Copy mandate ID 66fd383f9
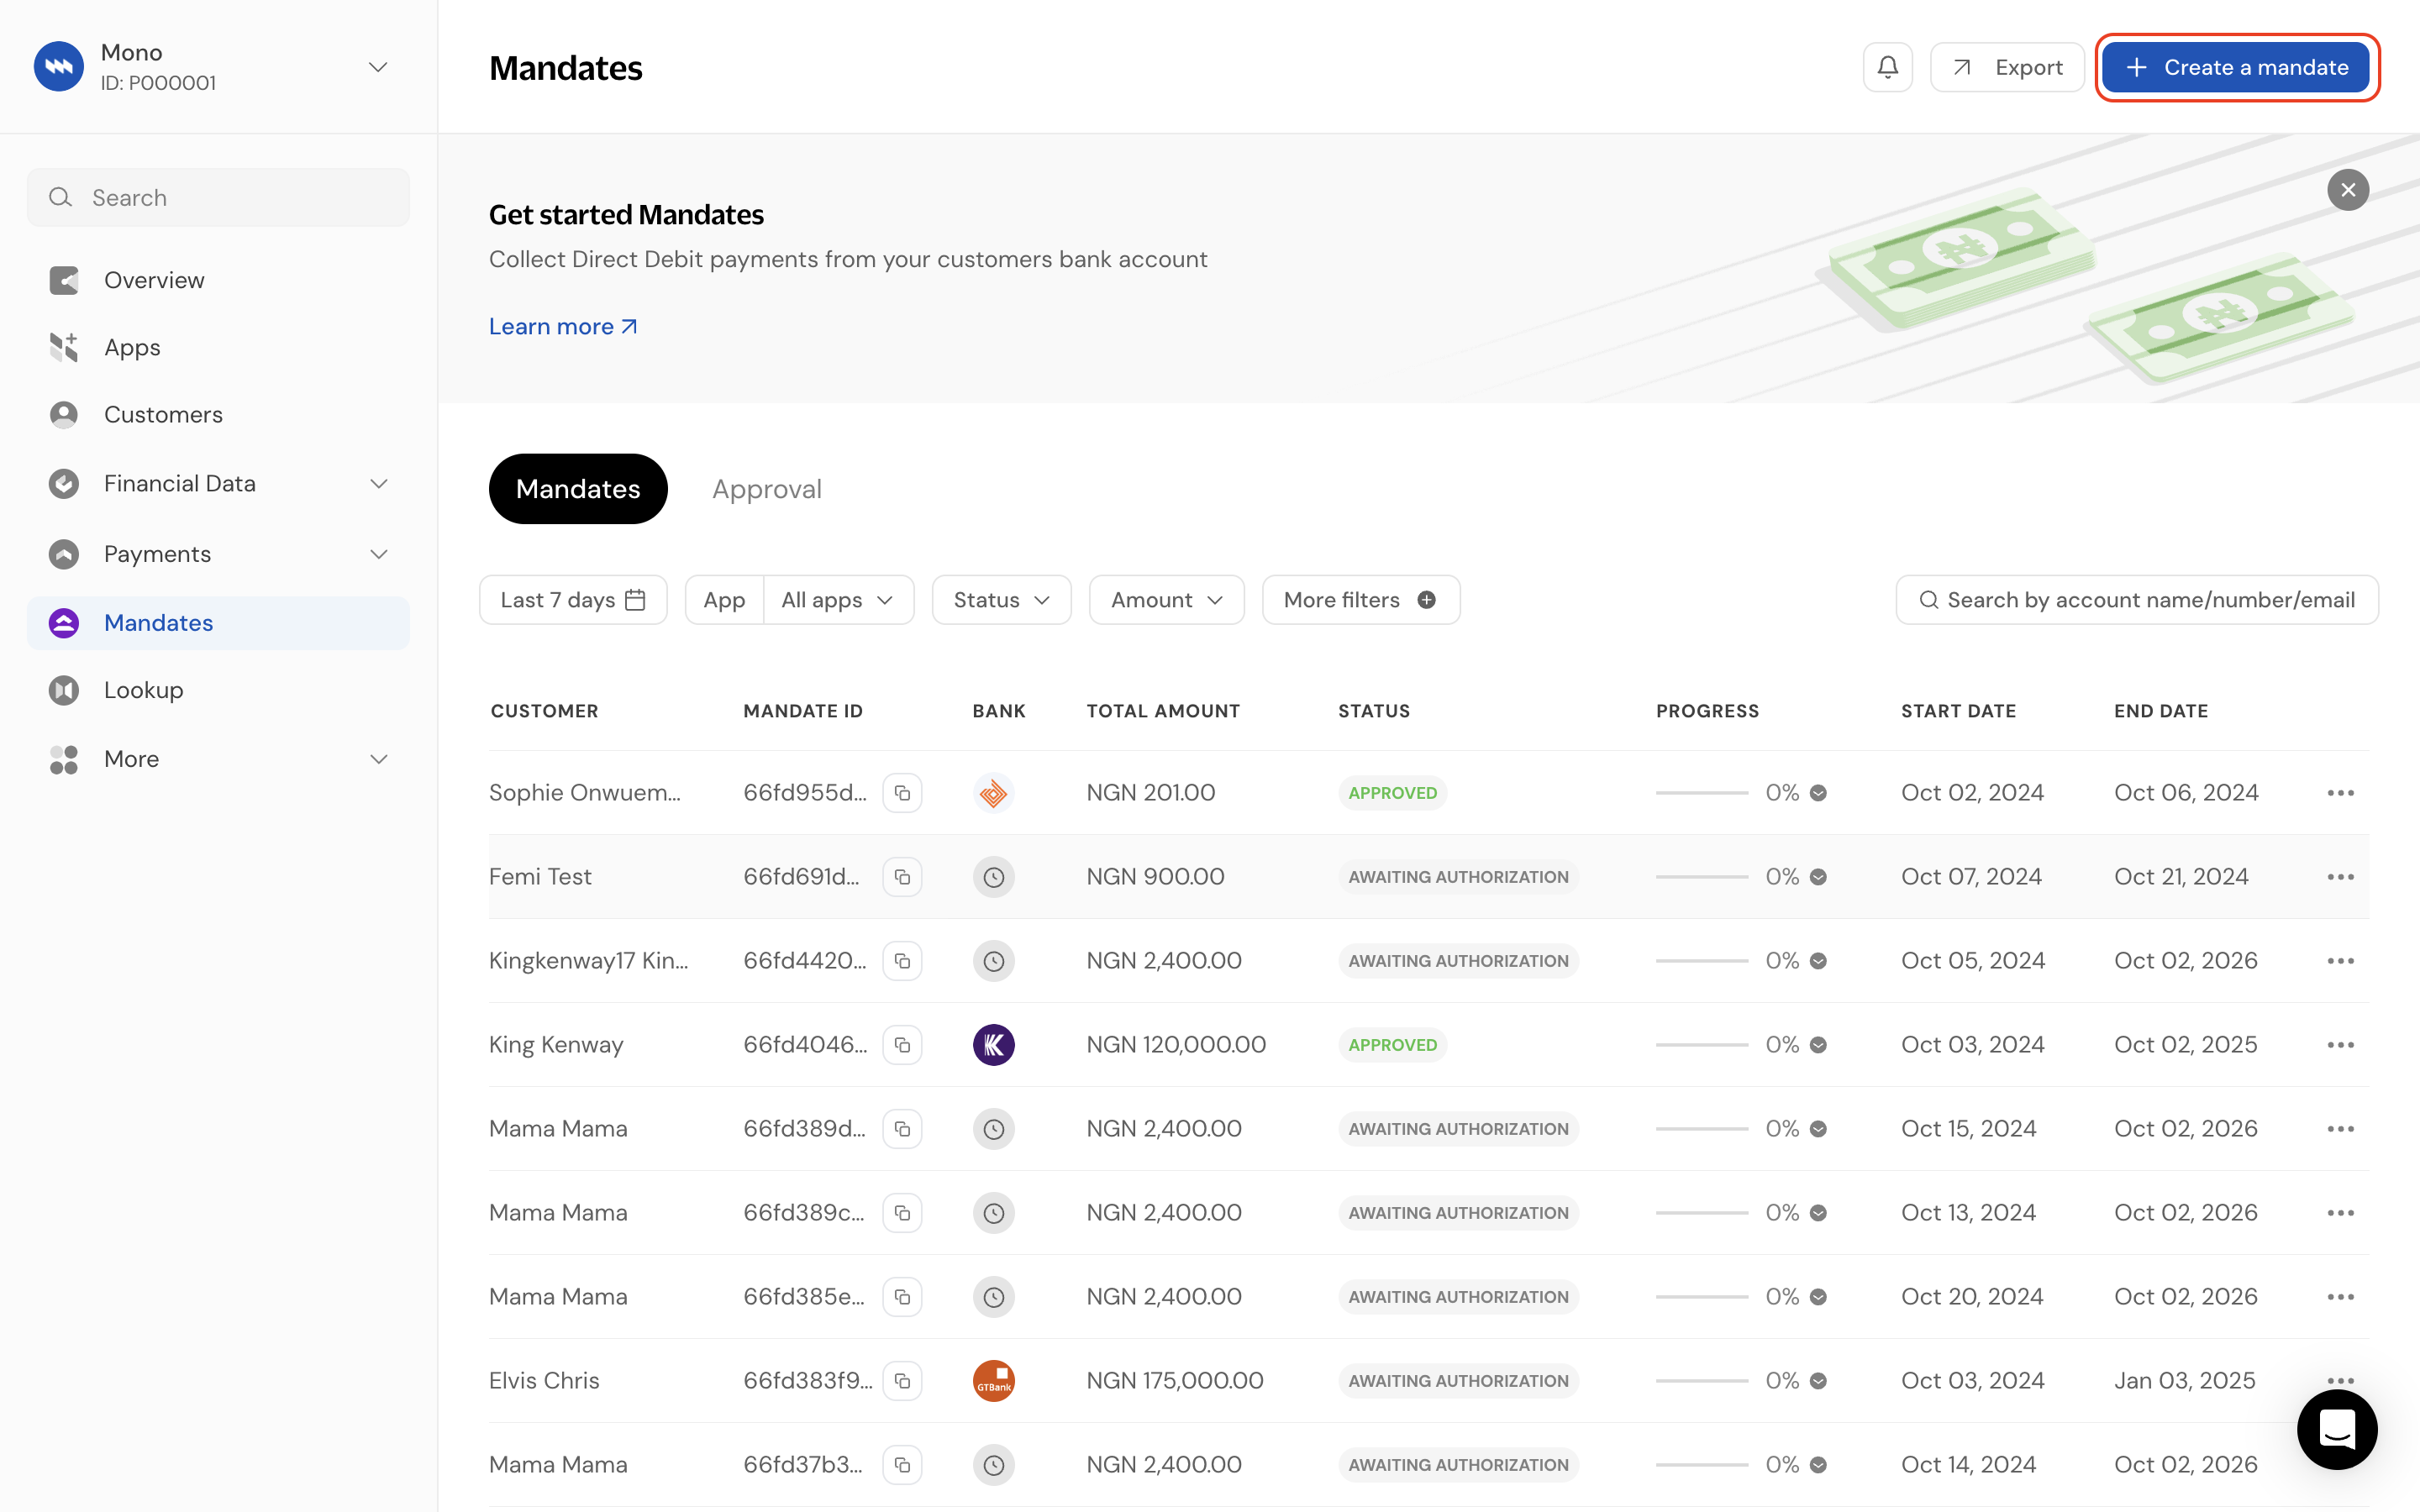 (x=902, y=1381)
